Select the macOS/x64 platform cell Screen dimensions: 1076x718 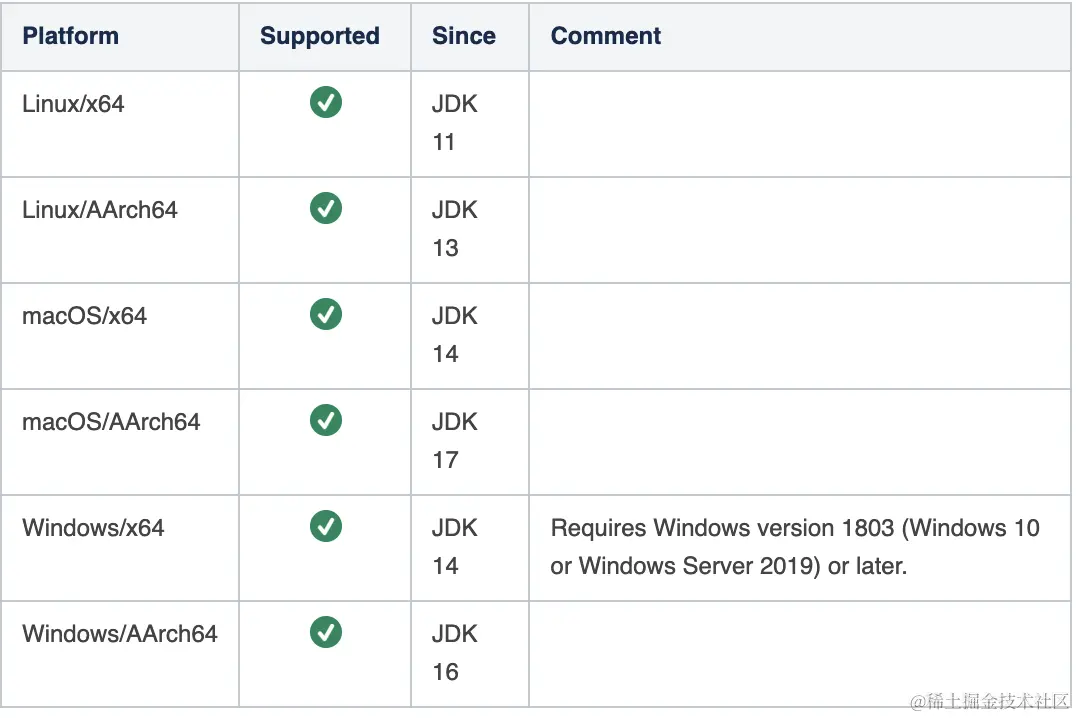(x=84, y=316)
